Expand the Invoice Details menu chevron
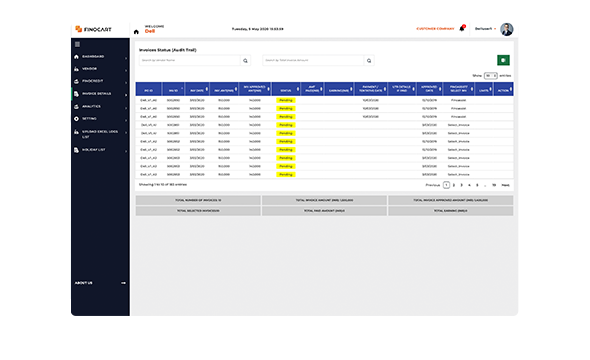590x360 pixels. coord(126,95)
